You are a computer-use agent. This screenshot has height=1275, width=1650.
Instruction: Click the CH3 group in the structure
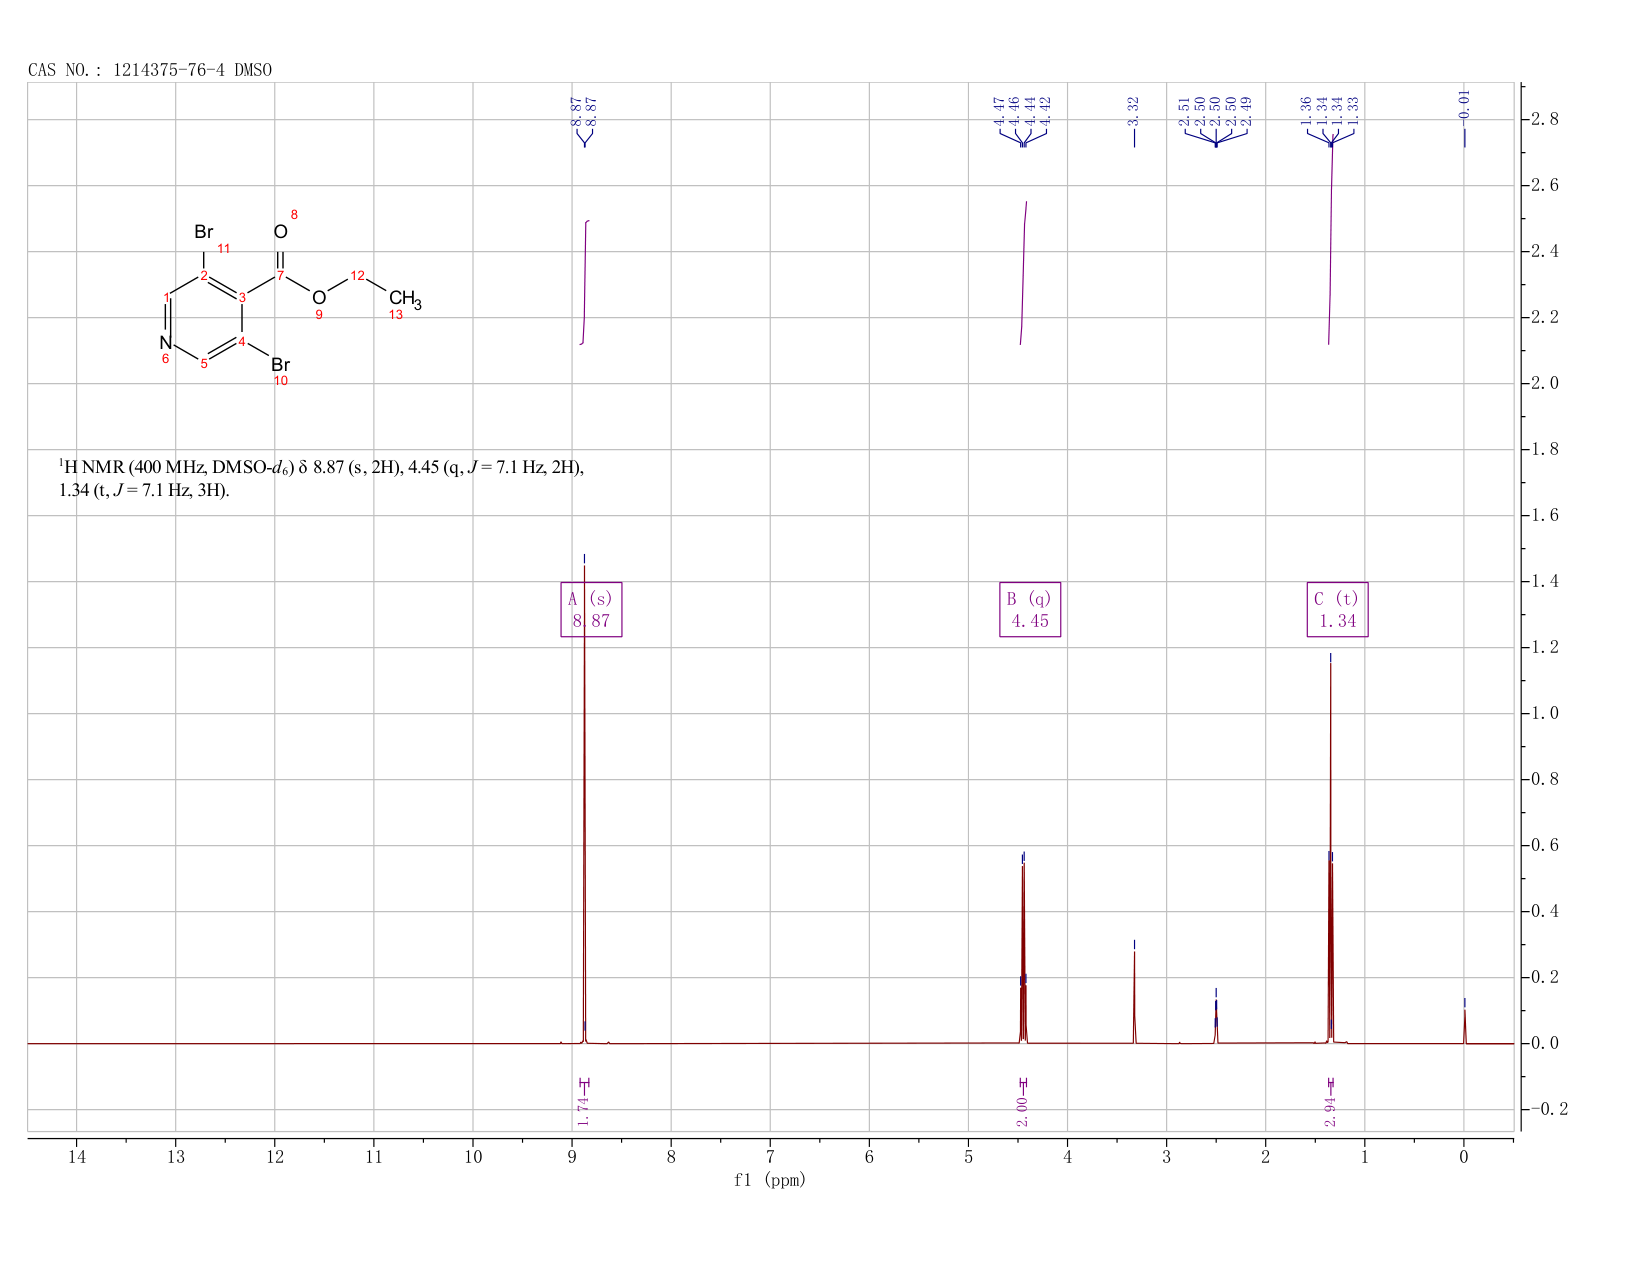405,299
